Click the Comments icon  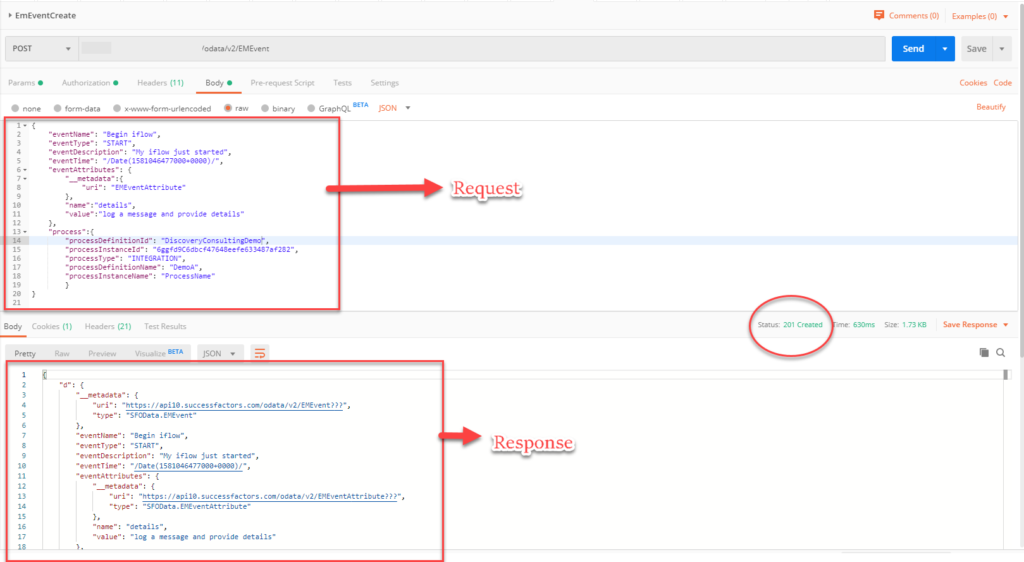pyautogui.click(x=879, y=15)
